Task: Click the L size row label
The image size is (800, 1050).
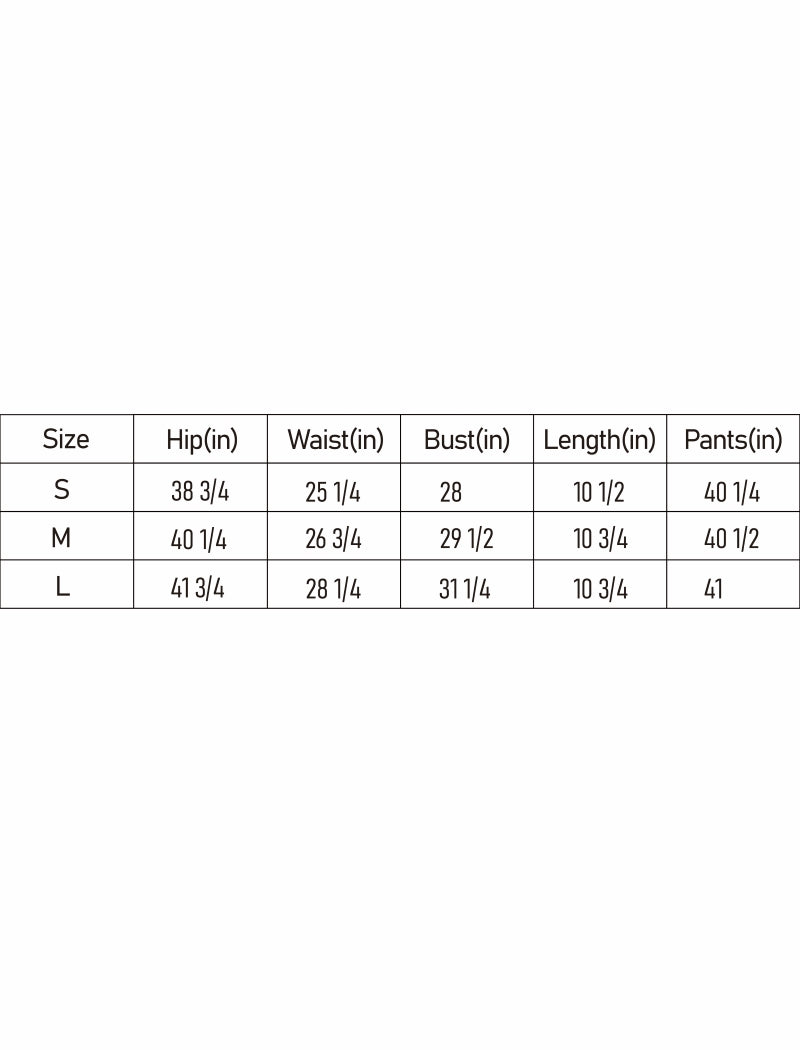Action: coord(62,587)
